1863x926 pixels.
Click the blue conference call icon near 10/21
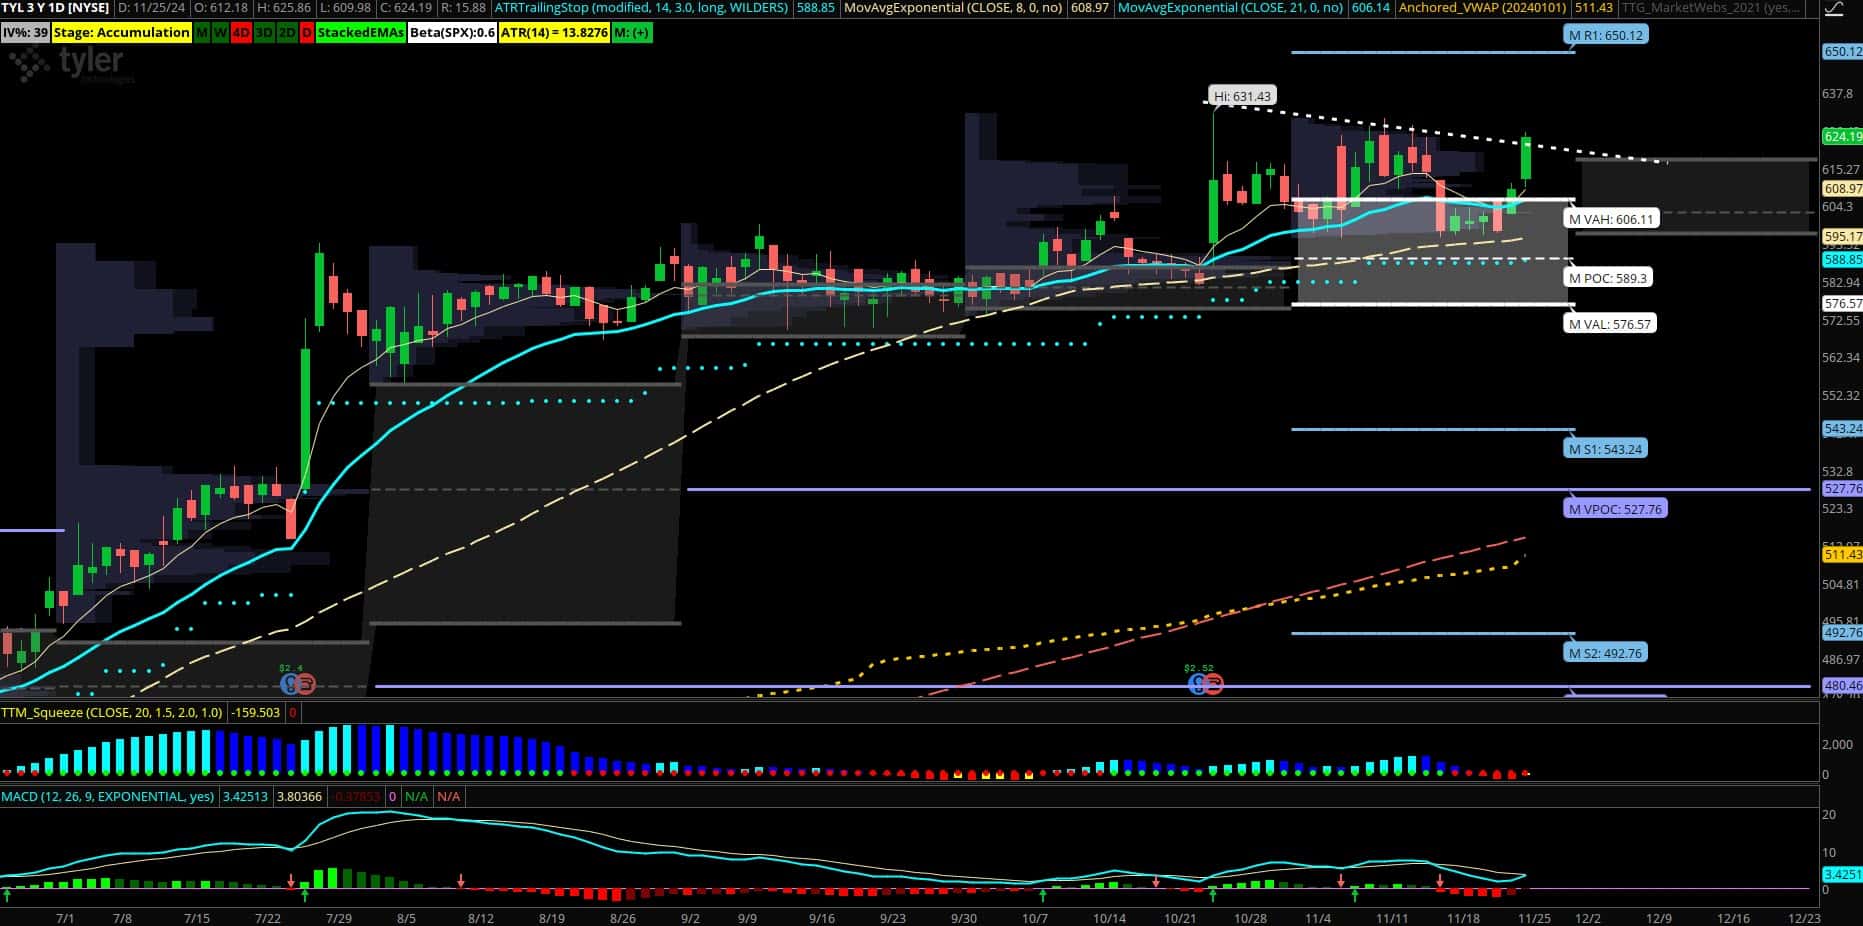pos(1197,684)
